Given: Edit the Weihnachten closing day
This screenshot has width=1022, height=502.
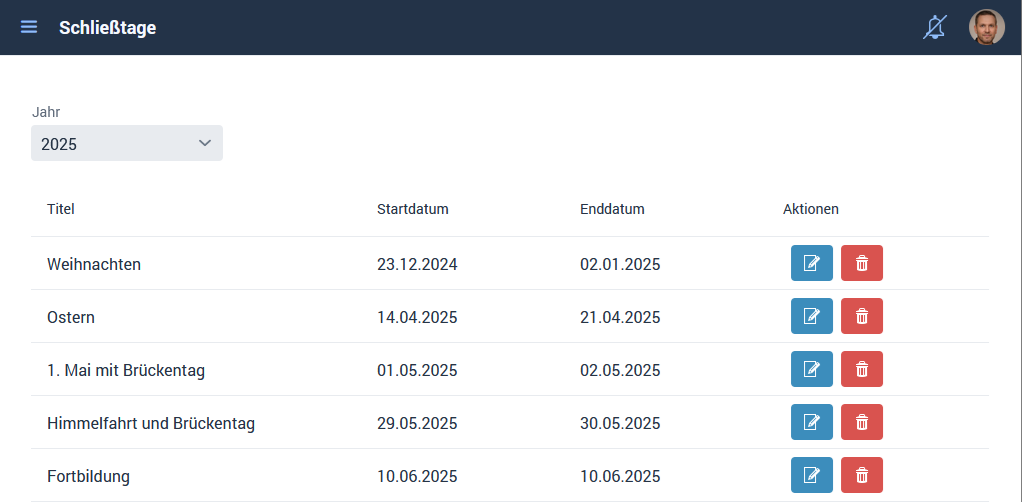Looking at the screenshot, I should coord(811,264).
